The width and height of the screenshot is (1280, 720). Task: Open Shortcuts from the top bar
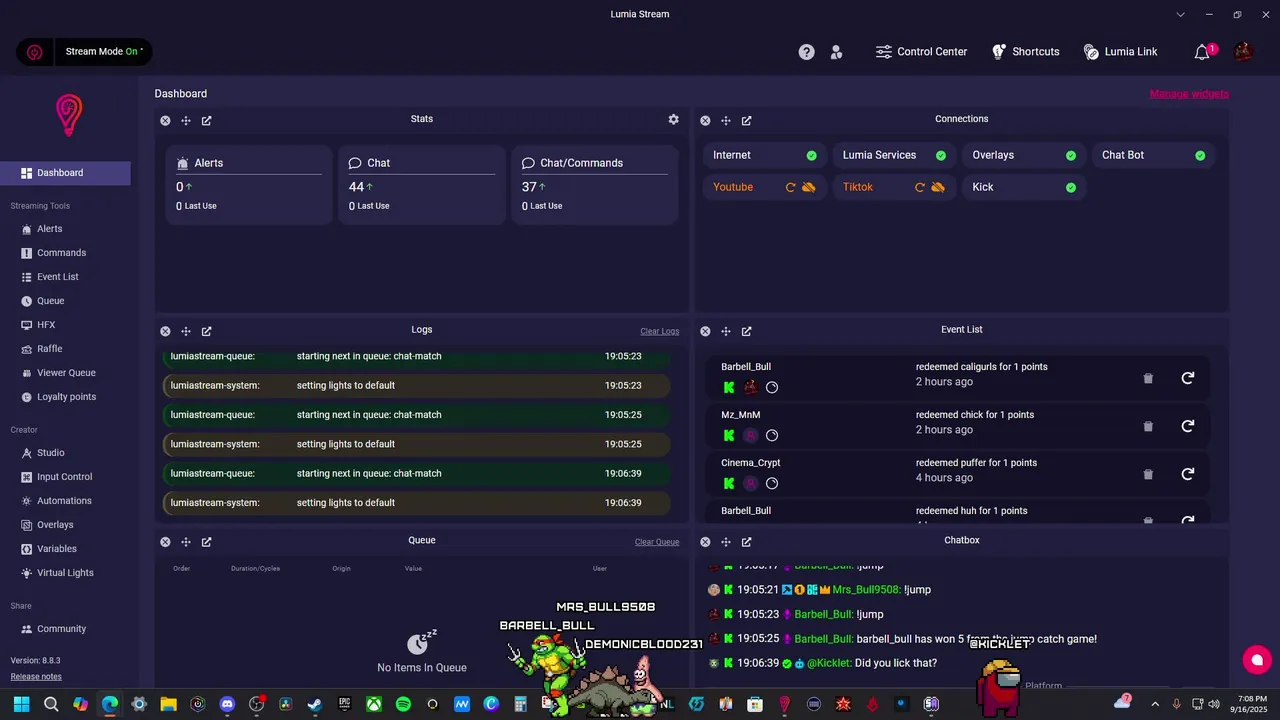point(1025,52)
